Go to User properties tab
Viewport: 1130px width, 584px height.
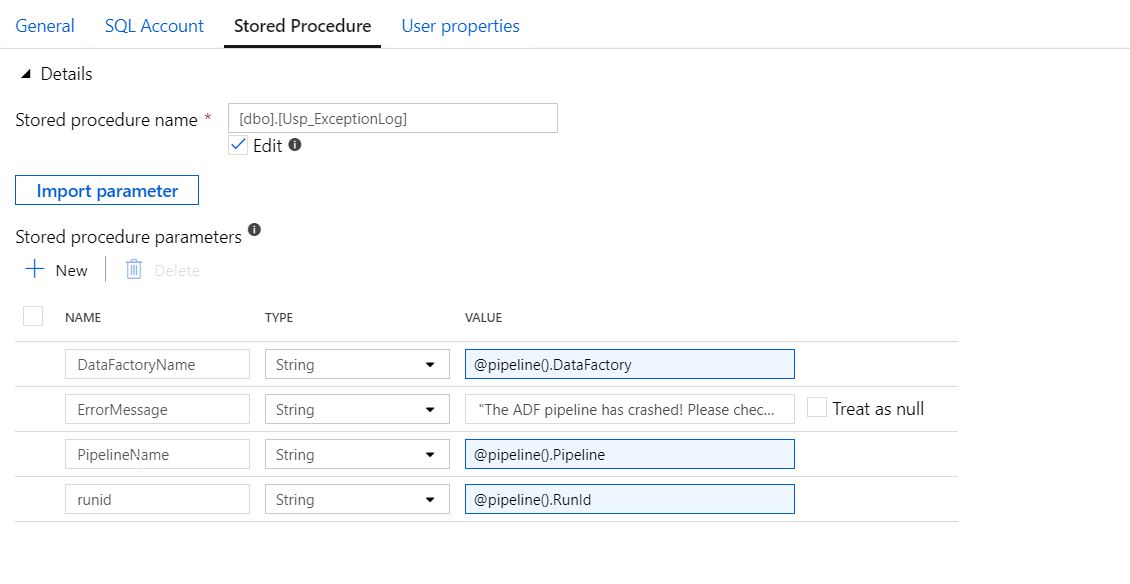(x=460, y=26)
